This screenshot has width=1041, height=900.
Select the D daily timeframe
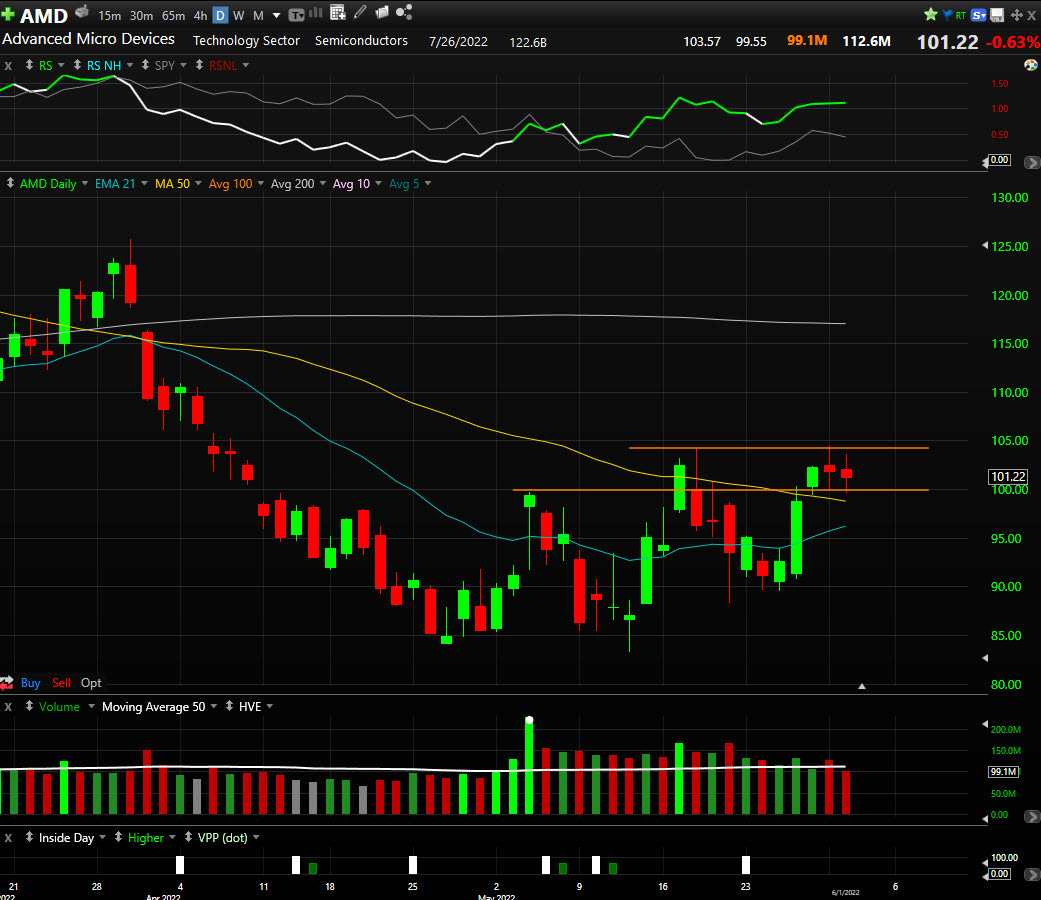tap(220, 15)
